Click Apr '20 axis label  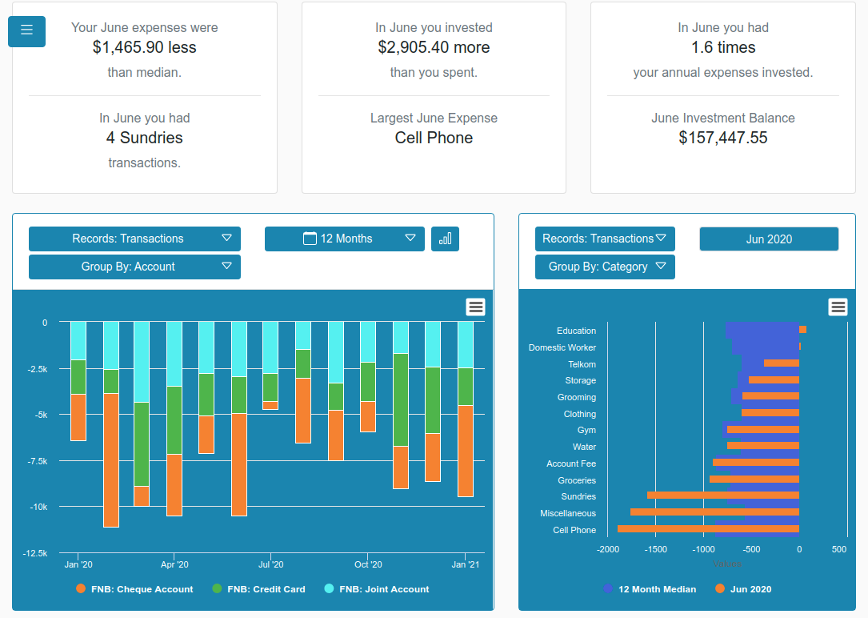tap(174, 564)
